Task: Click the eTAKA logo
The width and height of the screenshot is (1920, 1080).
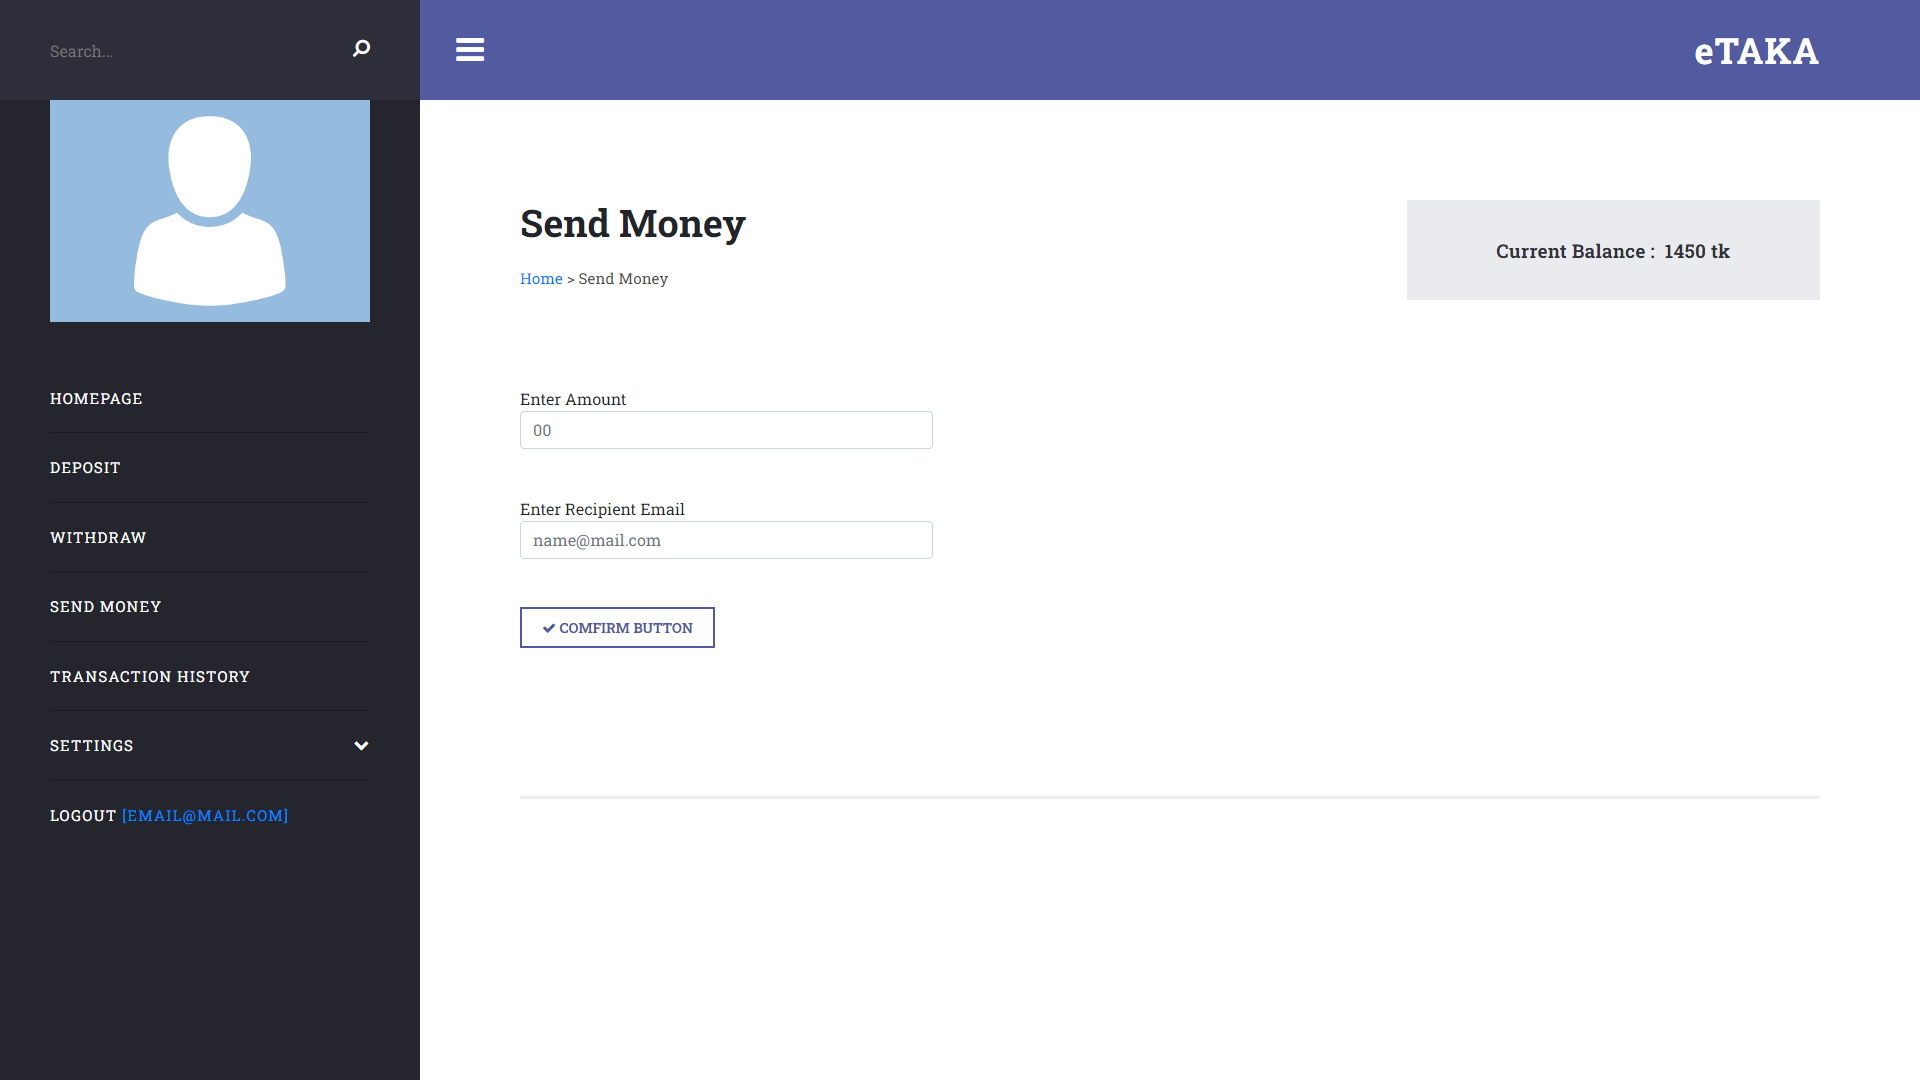Action: (x=1756, y=51)
